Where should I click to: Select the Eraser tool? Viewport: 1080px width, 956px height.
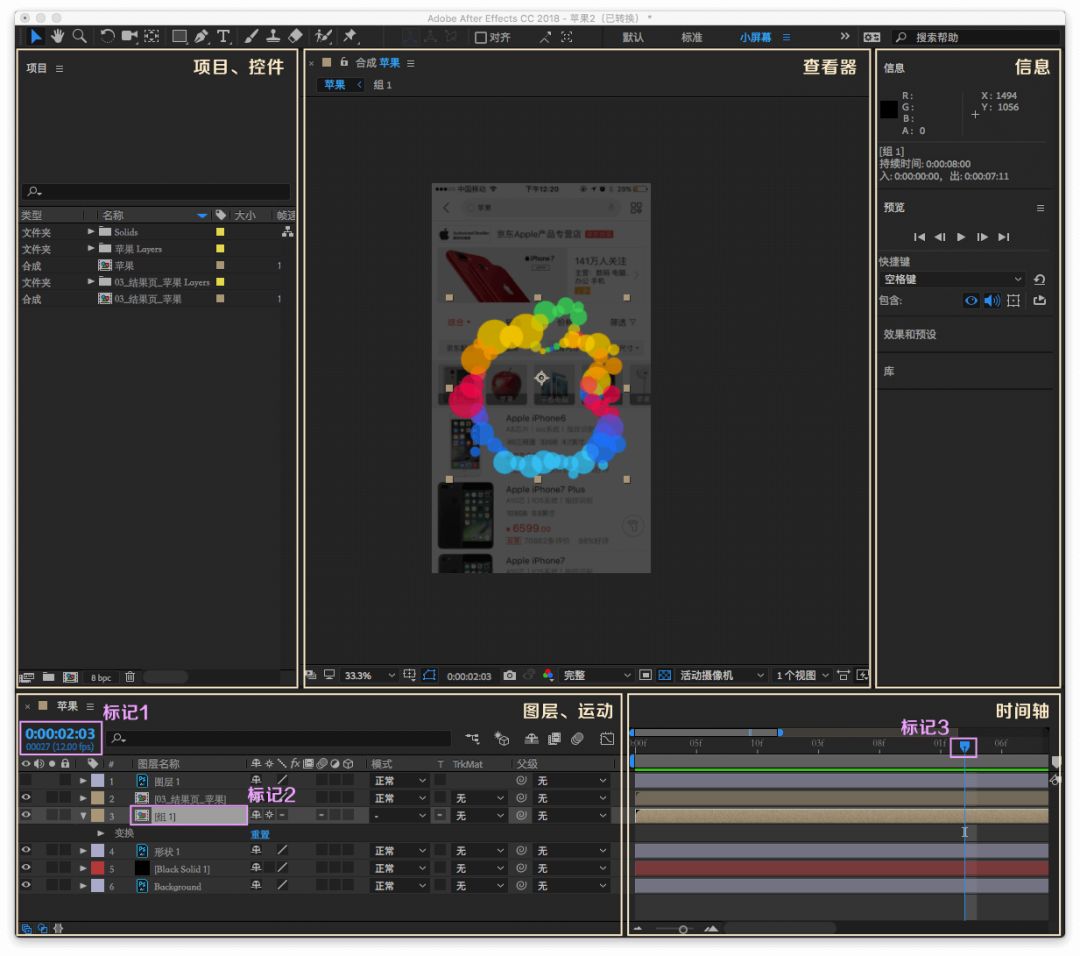tap(295, 37)
